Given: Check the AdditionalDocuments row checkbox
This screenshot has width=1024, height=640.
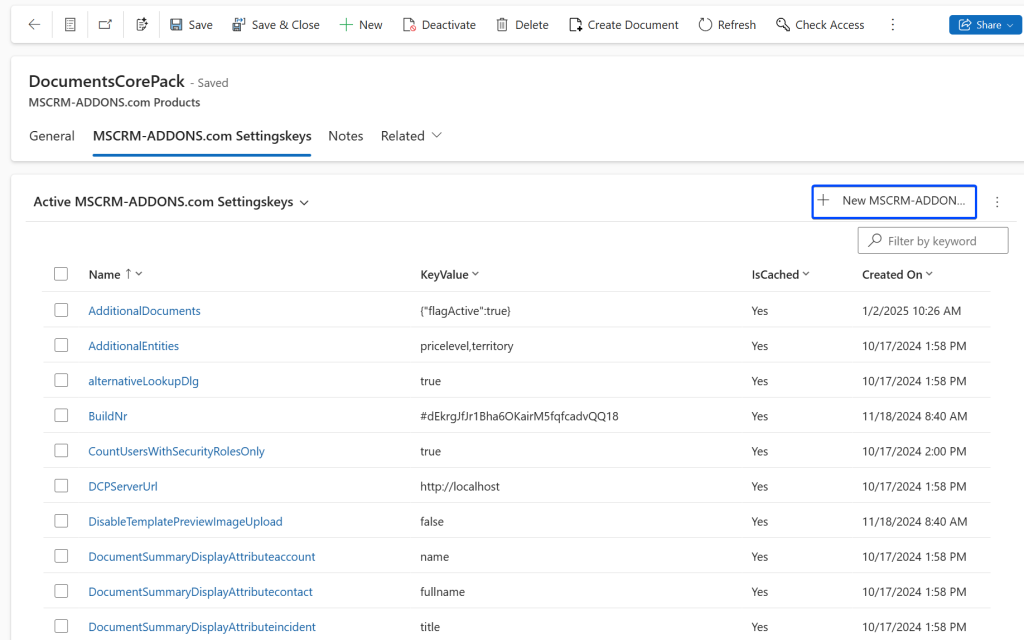Looking at the screenshot, I should (61, 310).
